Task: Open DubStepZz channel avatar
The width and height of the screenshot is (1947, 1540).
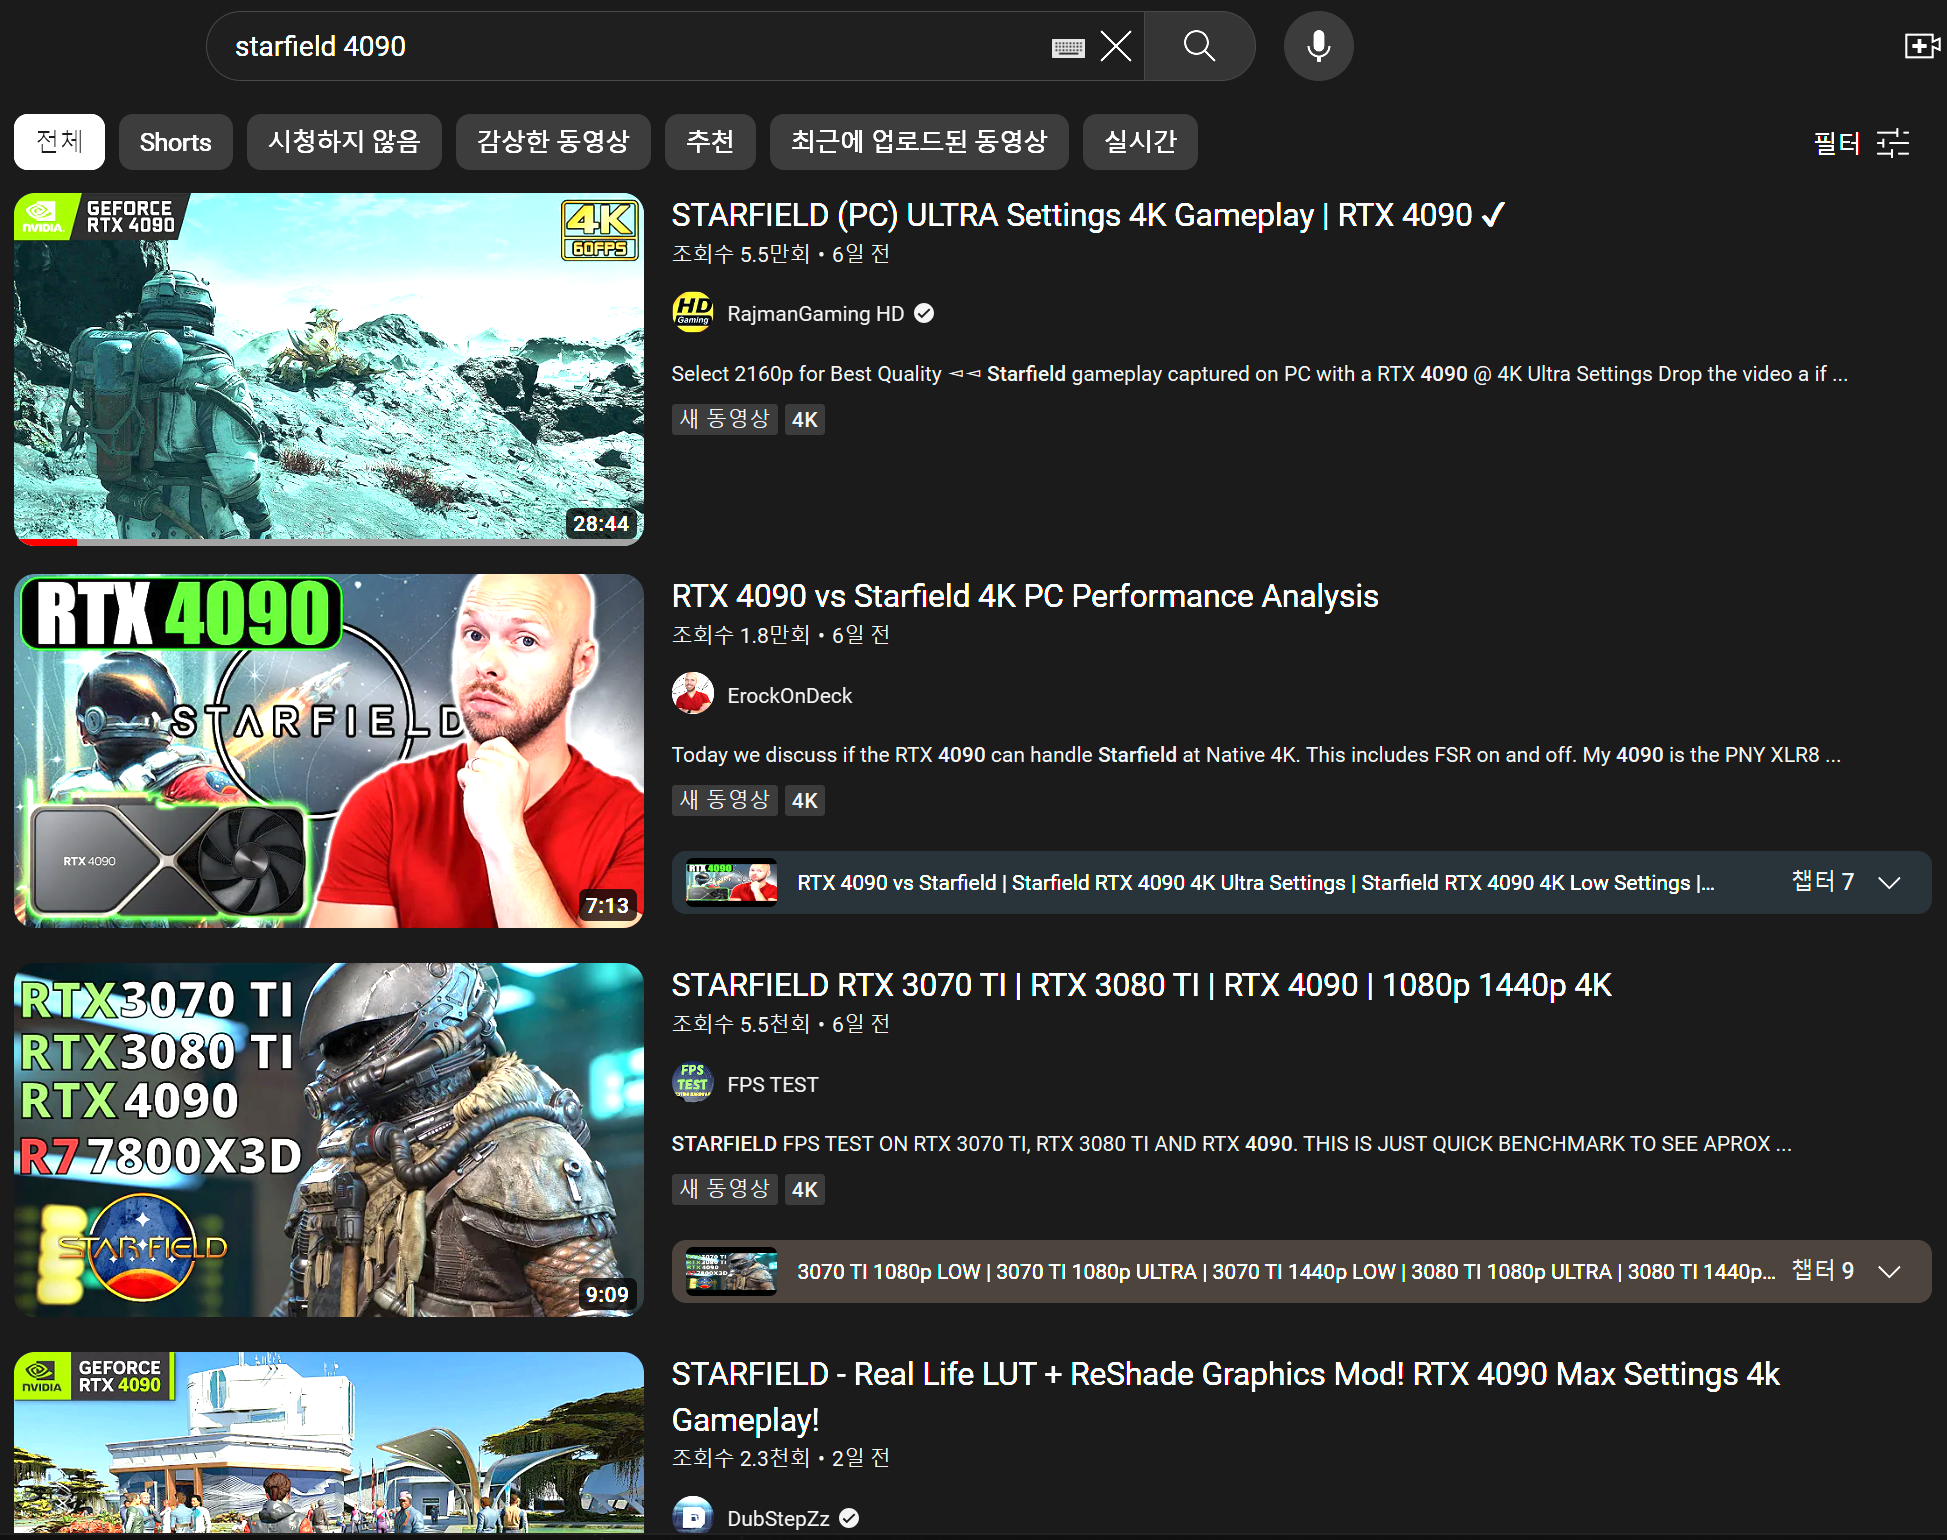Action: (692, 1516)
